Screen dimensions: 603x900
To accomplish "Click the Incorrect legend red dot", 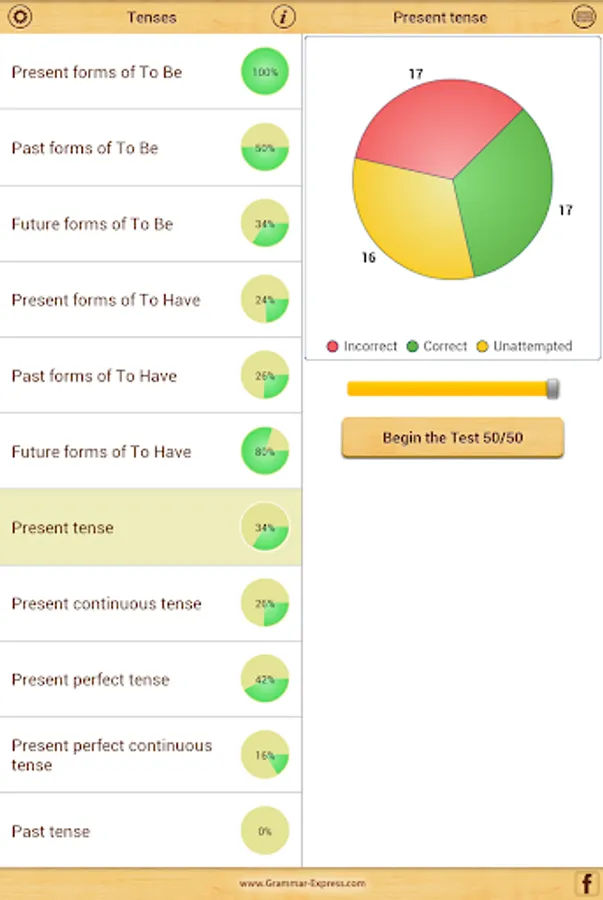I will (333, 347).
